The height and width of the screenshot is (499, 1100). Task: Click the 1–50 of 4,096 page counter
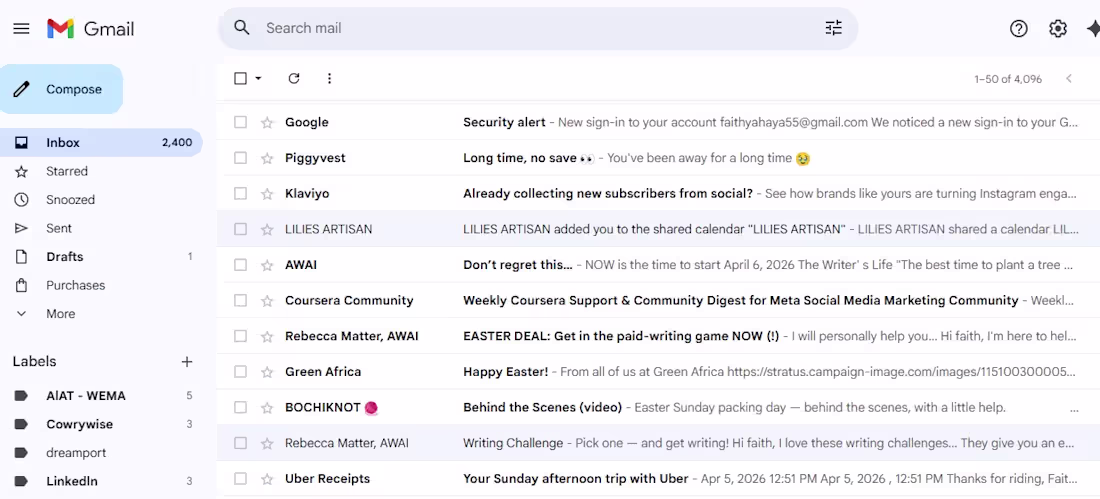[1007, 79]
